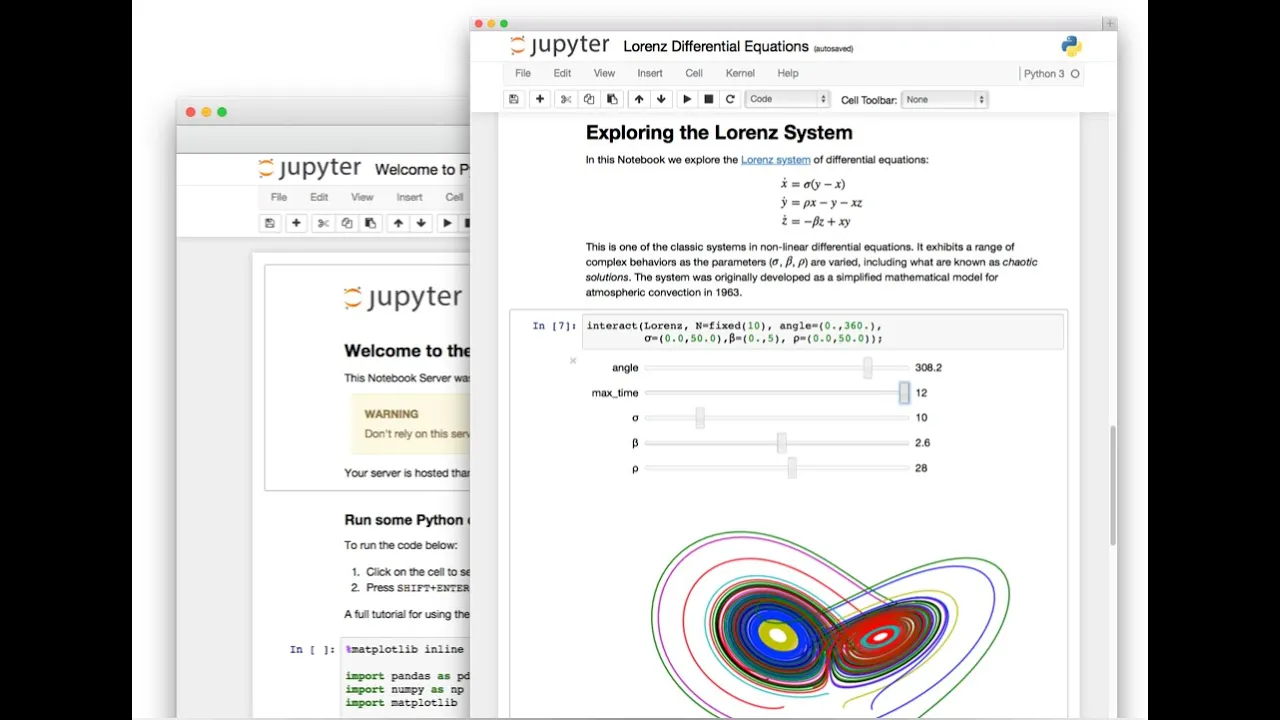Open the Cell Toolbar None dropdown
1280x720 pixels.
coord(944,99)
